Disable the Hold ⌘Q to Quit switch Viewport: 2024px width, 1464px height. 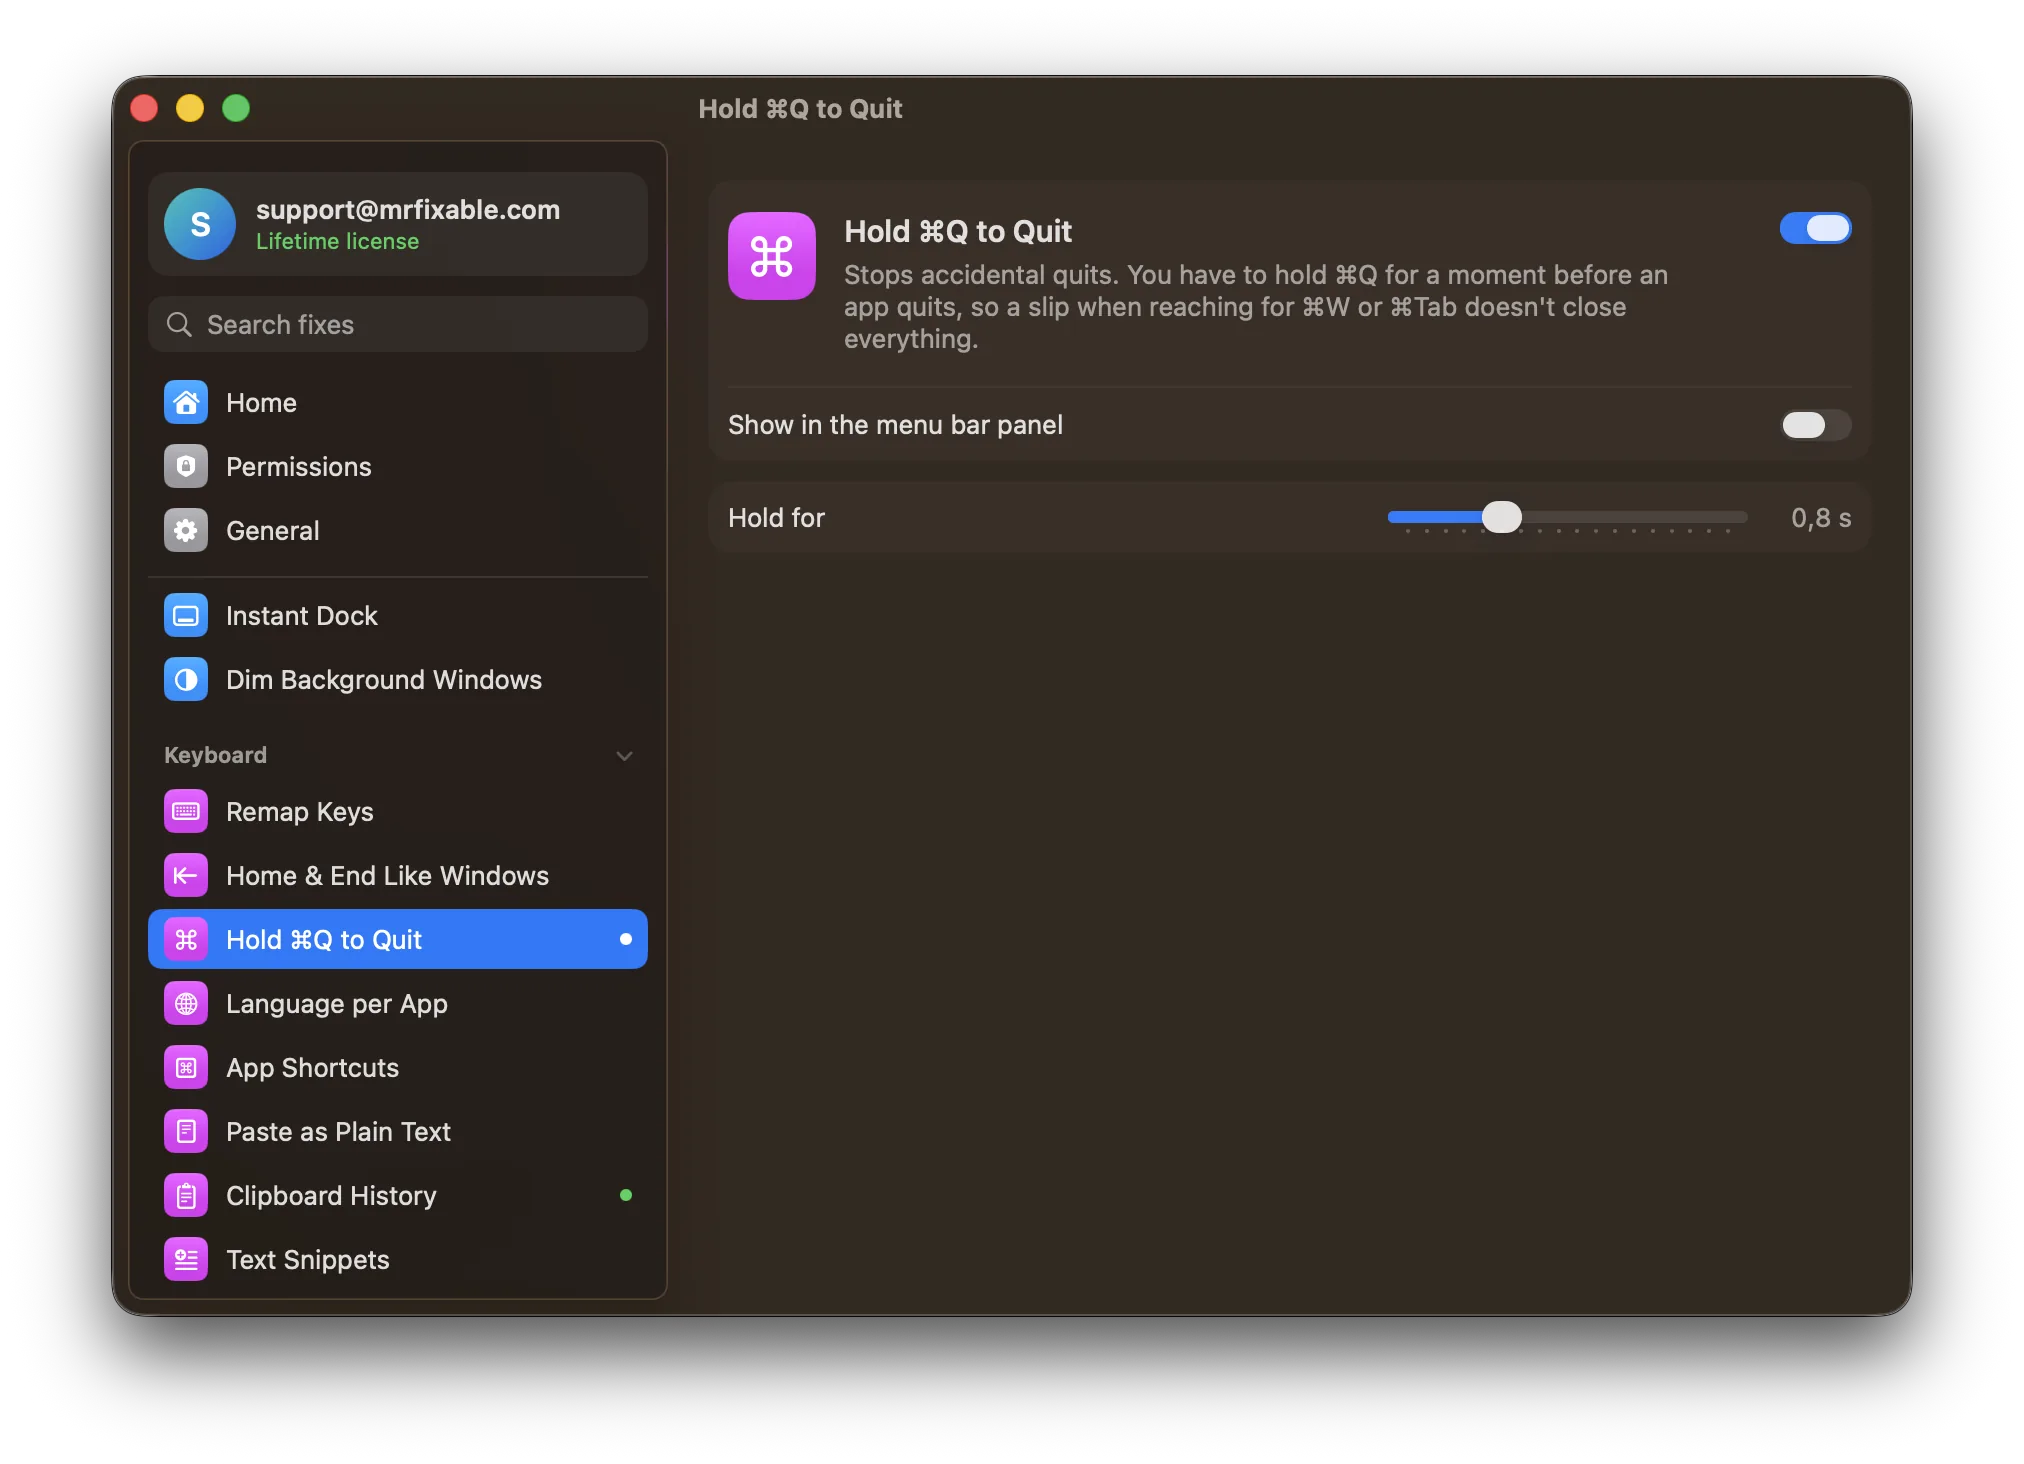pos(1815,228)
